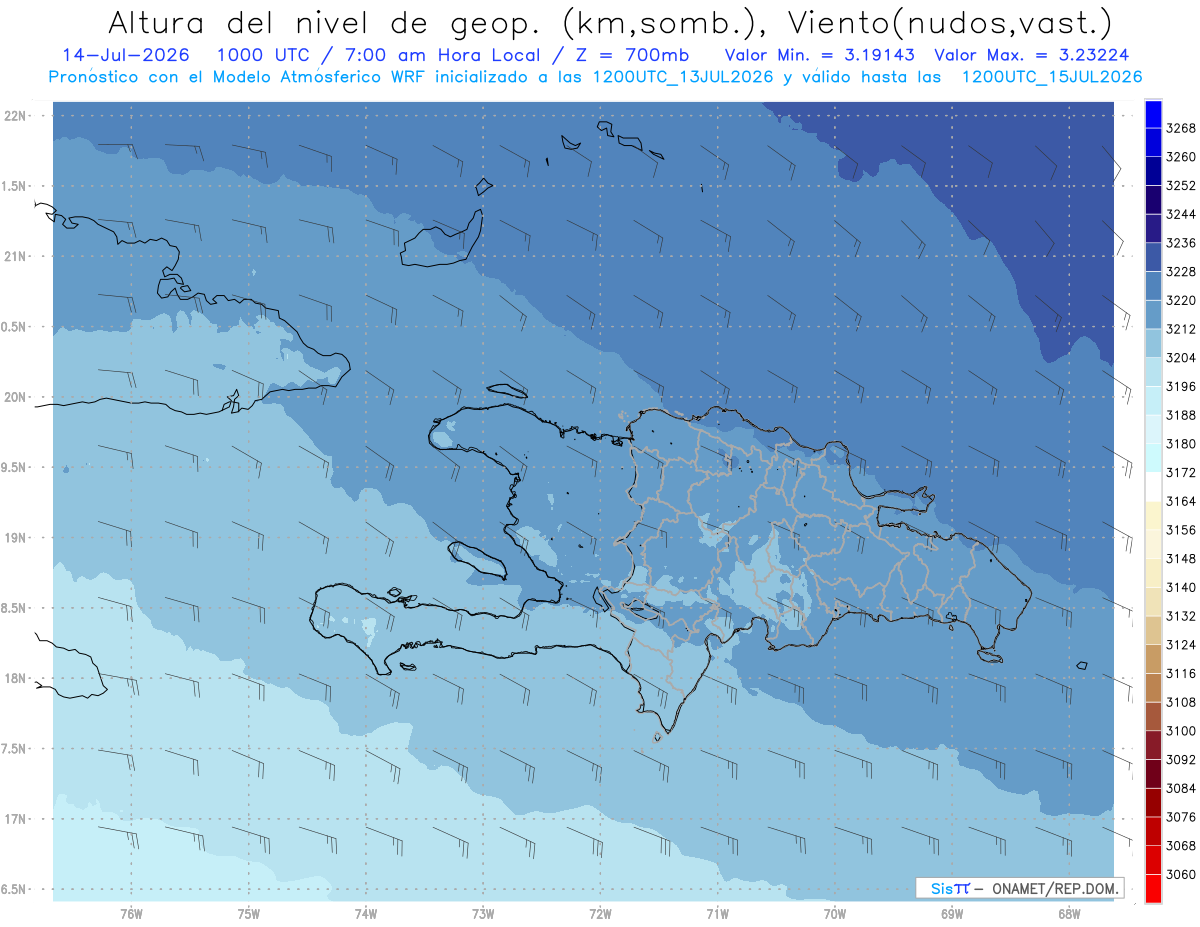This screenshot has width=1200, height=927.
Task: Click the colorbar label "3236"
Action: pos(1181,243)
